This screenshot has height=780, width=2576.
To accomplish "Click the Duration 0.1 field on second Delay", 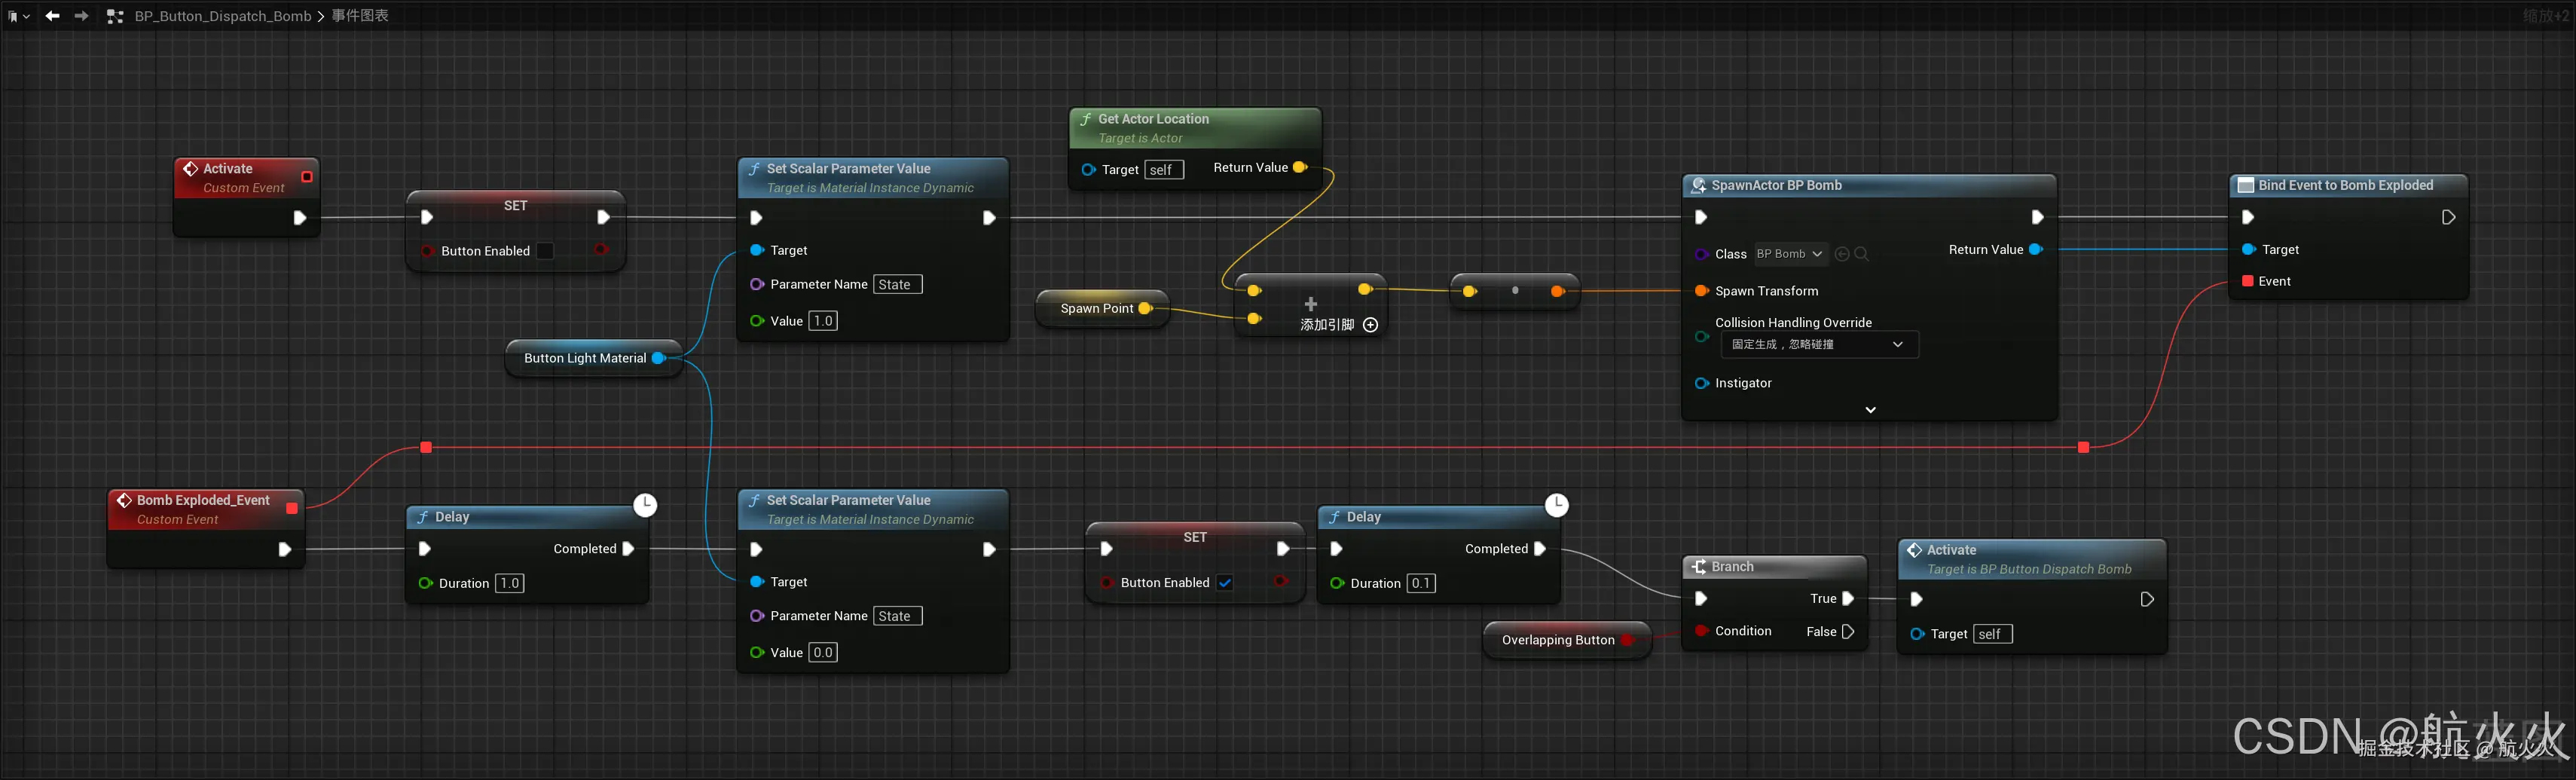I will (1421, 584).
